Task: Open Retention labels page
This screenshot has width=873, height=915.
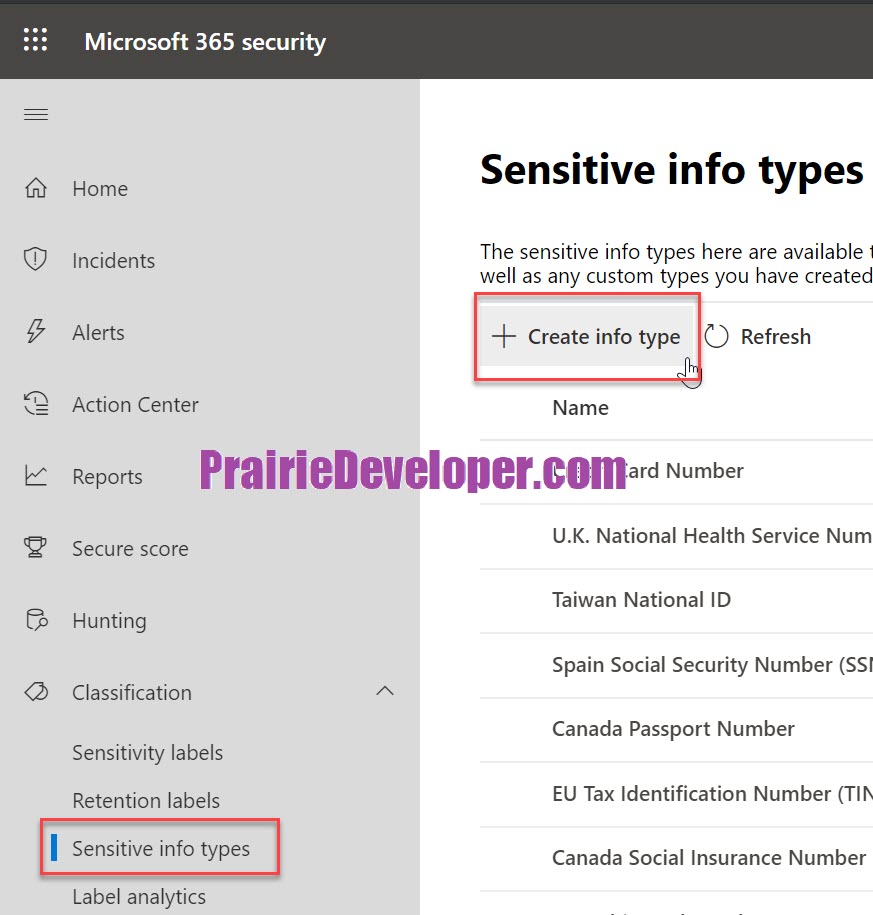Action: pyautogui.click(x=146, y=801)
